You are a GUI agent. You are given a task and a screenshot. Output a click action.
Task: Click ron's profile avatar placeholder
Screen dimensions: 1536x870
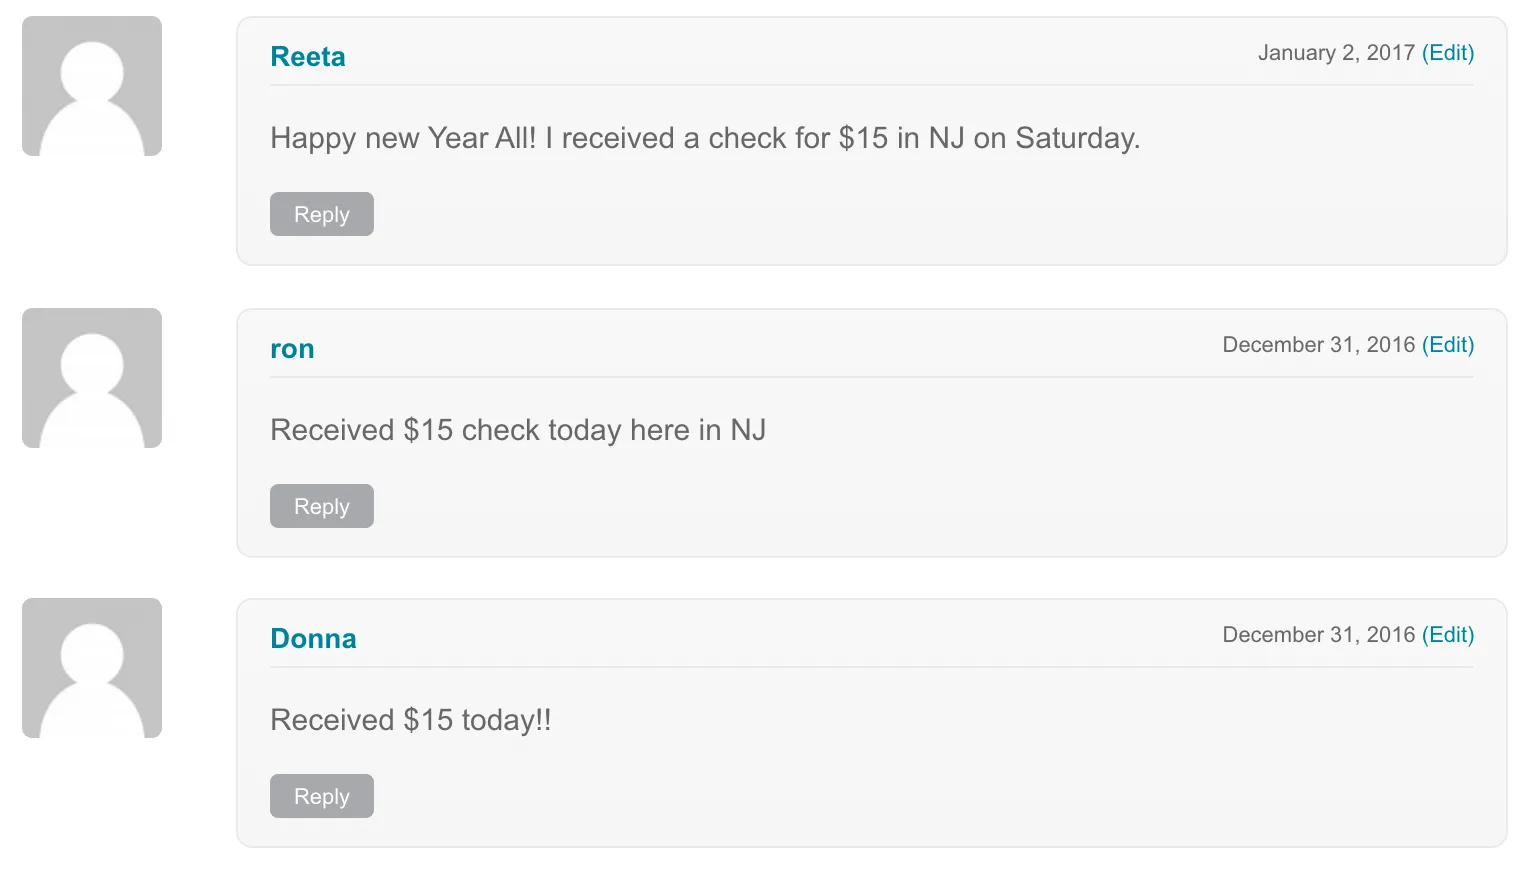(x=92, y=378)
